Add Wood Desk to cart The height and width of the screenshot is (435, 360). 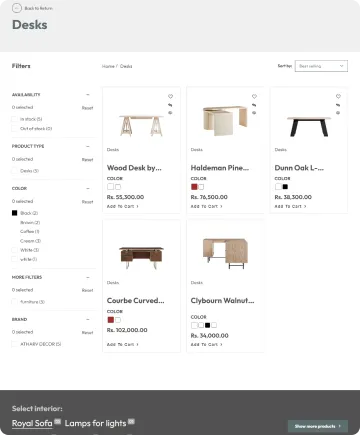[122, 206]
